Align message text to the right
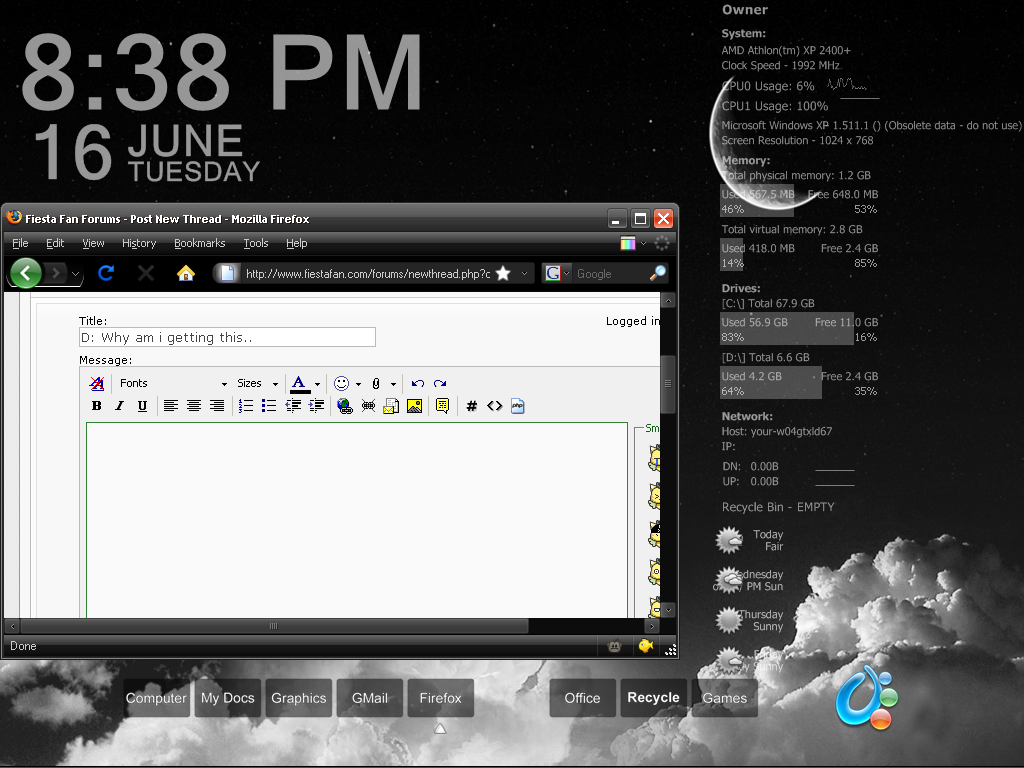The width and height of the screenshot is (1024, 768). coord(217,406)
